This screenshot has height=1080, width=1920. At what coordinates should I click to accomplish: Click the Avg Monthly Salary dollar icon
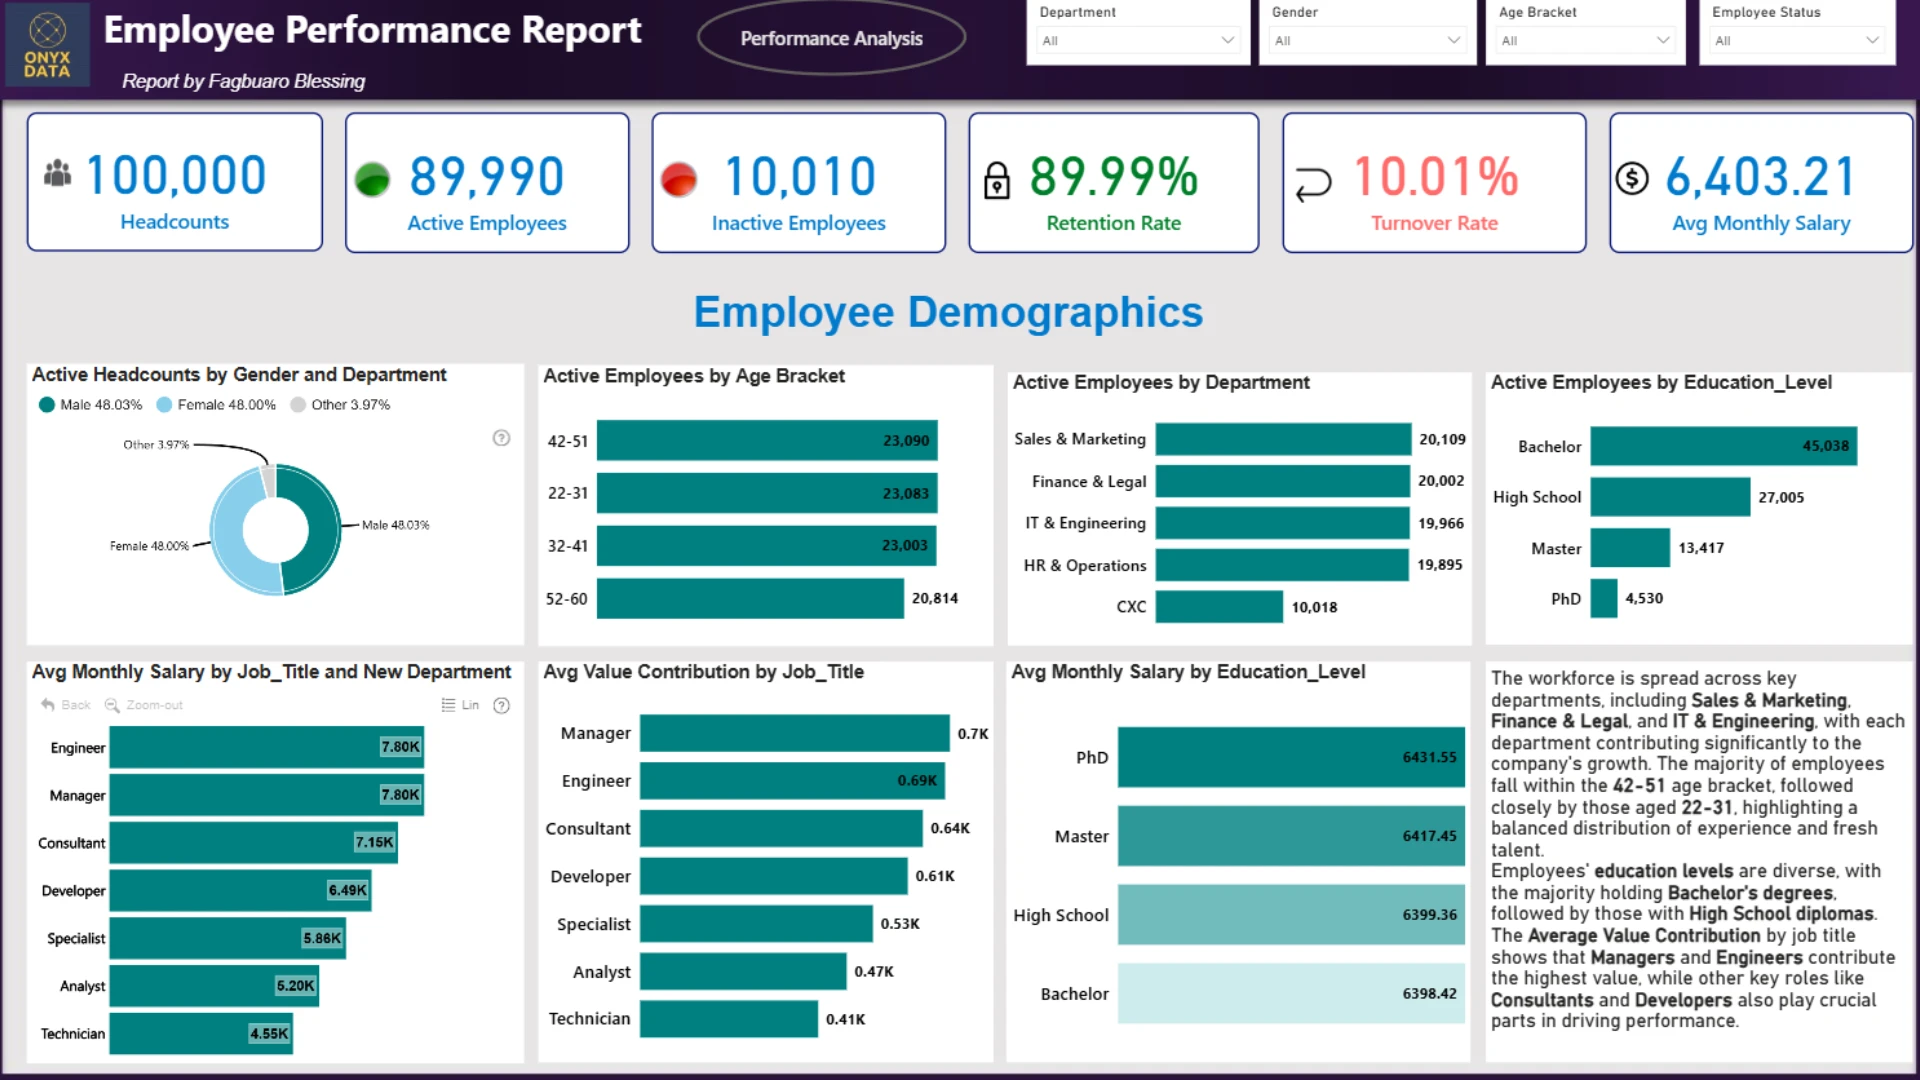[1632, 179]
